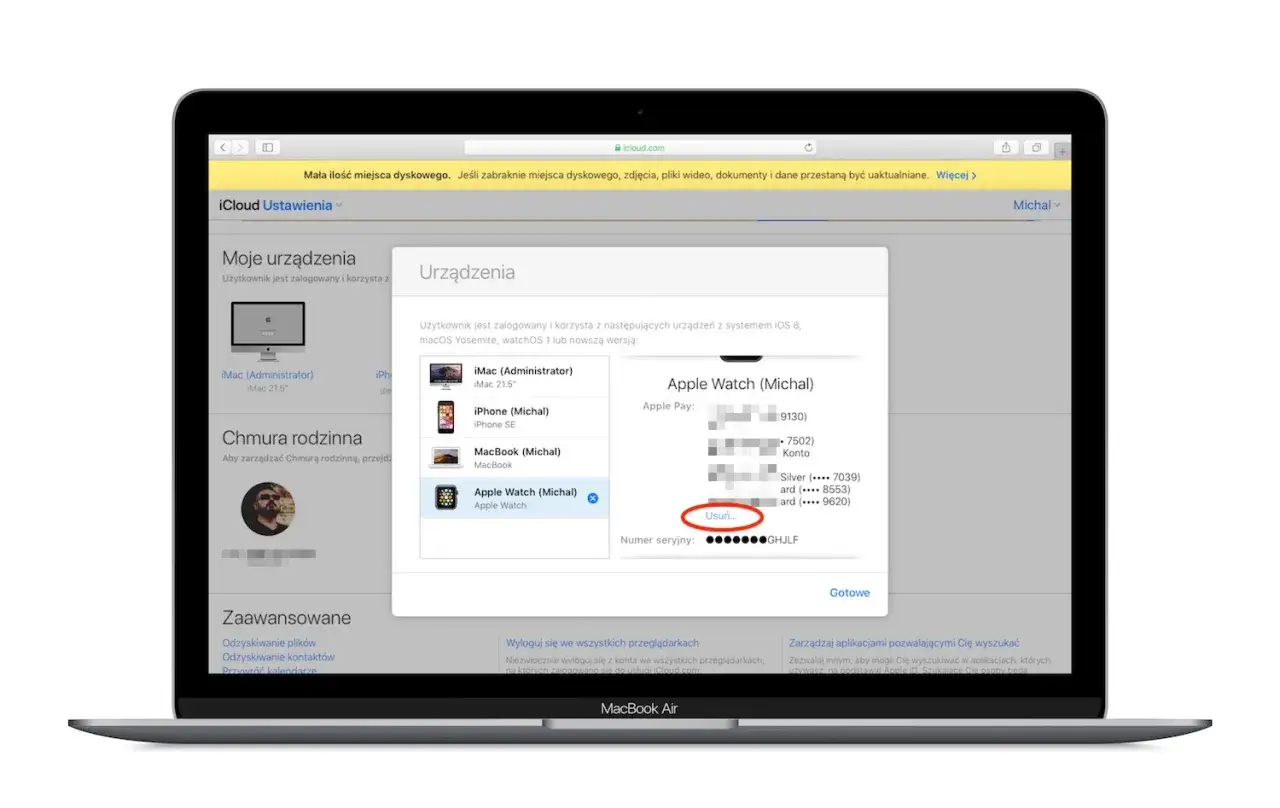
Task: Click Odzyskiwanie plików link
Action: pyautogui.click(x=269, y=643)
